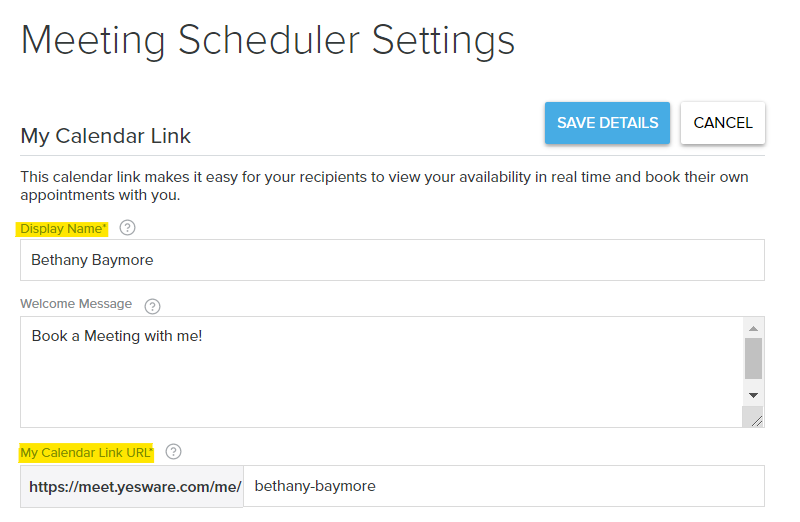
Task: Click the SAVE DETAILS button
Action: (x=607, y=123)
